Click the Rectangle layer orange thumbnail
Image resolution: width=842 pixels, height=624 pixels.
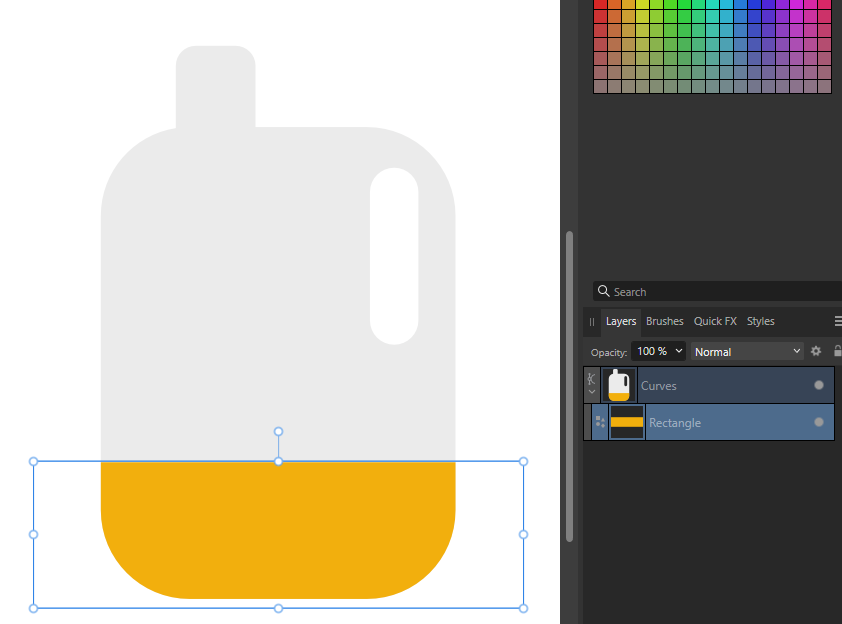627,422
